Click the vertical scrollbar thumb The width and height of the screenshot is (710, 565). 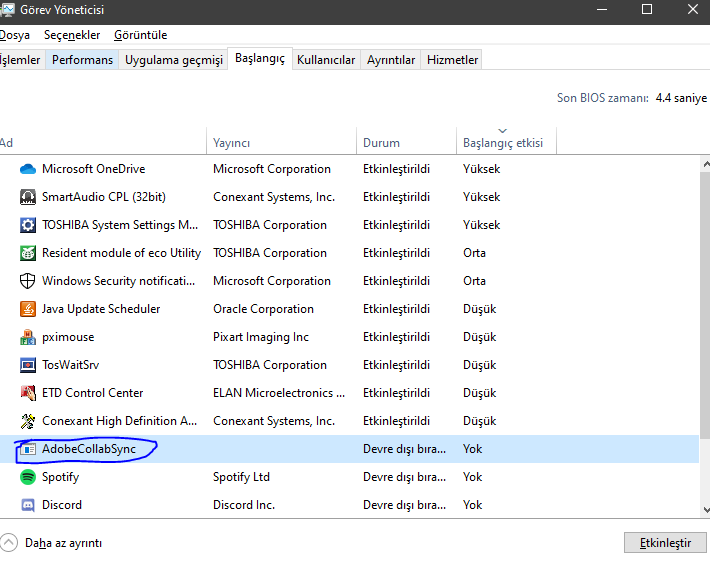click(705, 305)
